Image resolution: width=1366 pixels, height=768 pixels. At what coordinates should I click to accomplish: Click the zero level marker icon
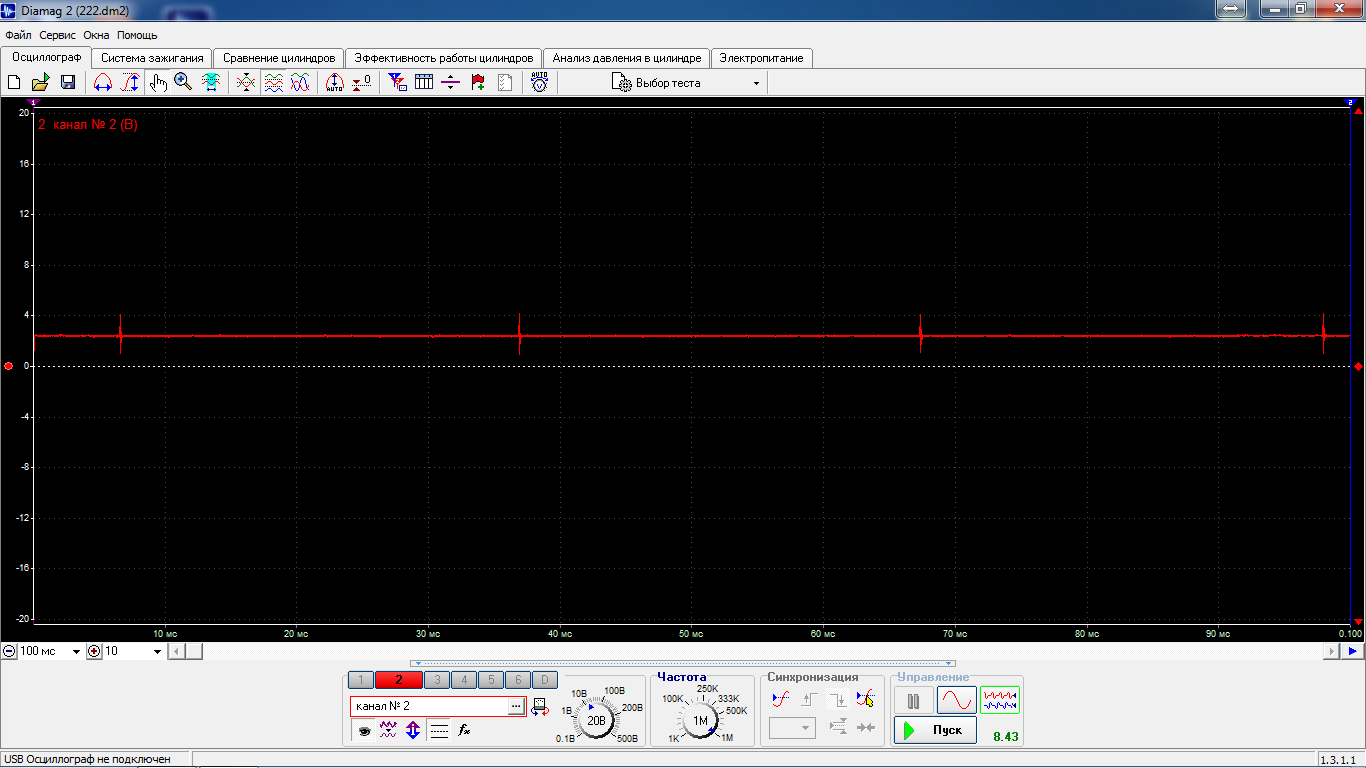coord(362,83)
